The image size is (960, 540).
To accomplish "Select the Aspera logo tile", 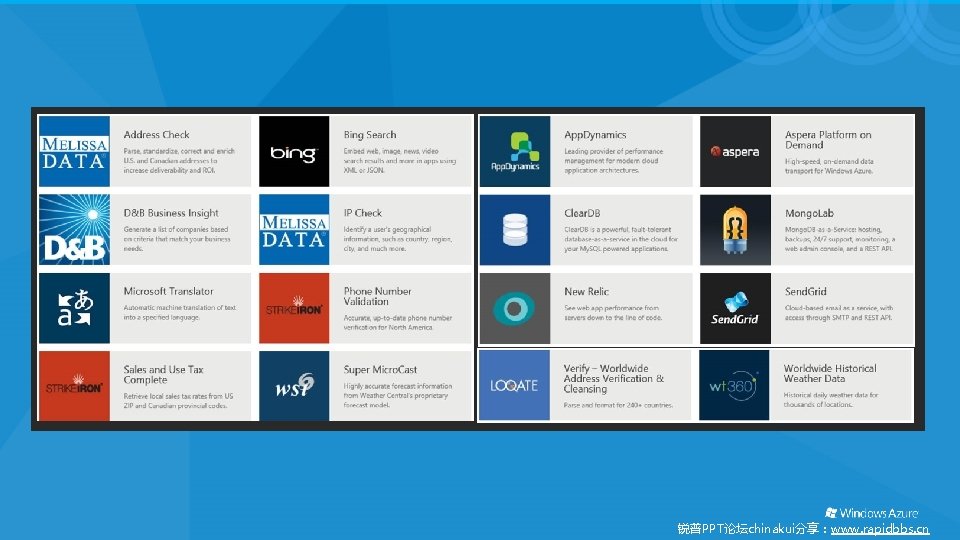I will tap(735, 151).
